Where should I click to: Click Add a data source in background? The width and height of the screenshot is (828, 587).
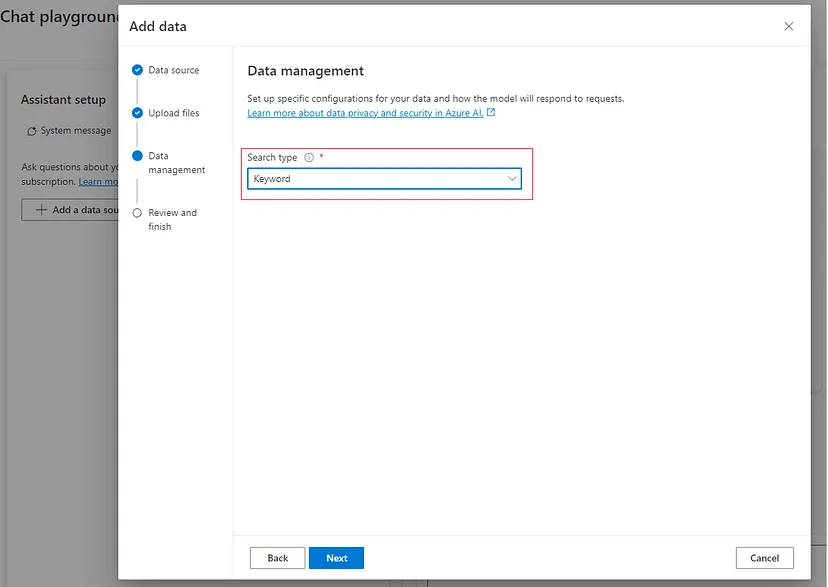(70, 210)
